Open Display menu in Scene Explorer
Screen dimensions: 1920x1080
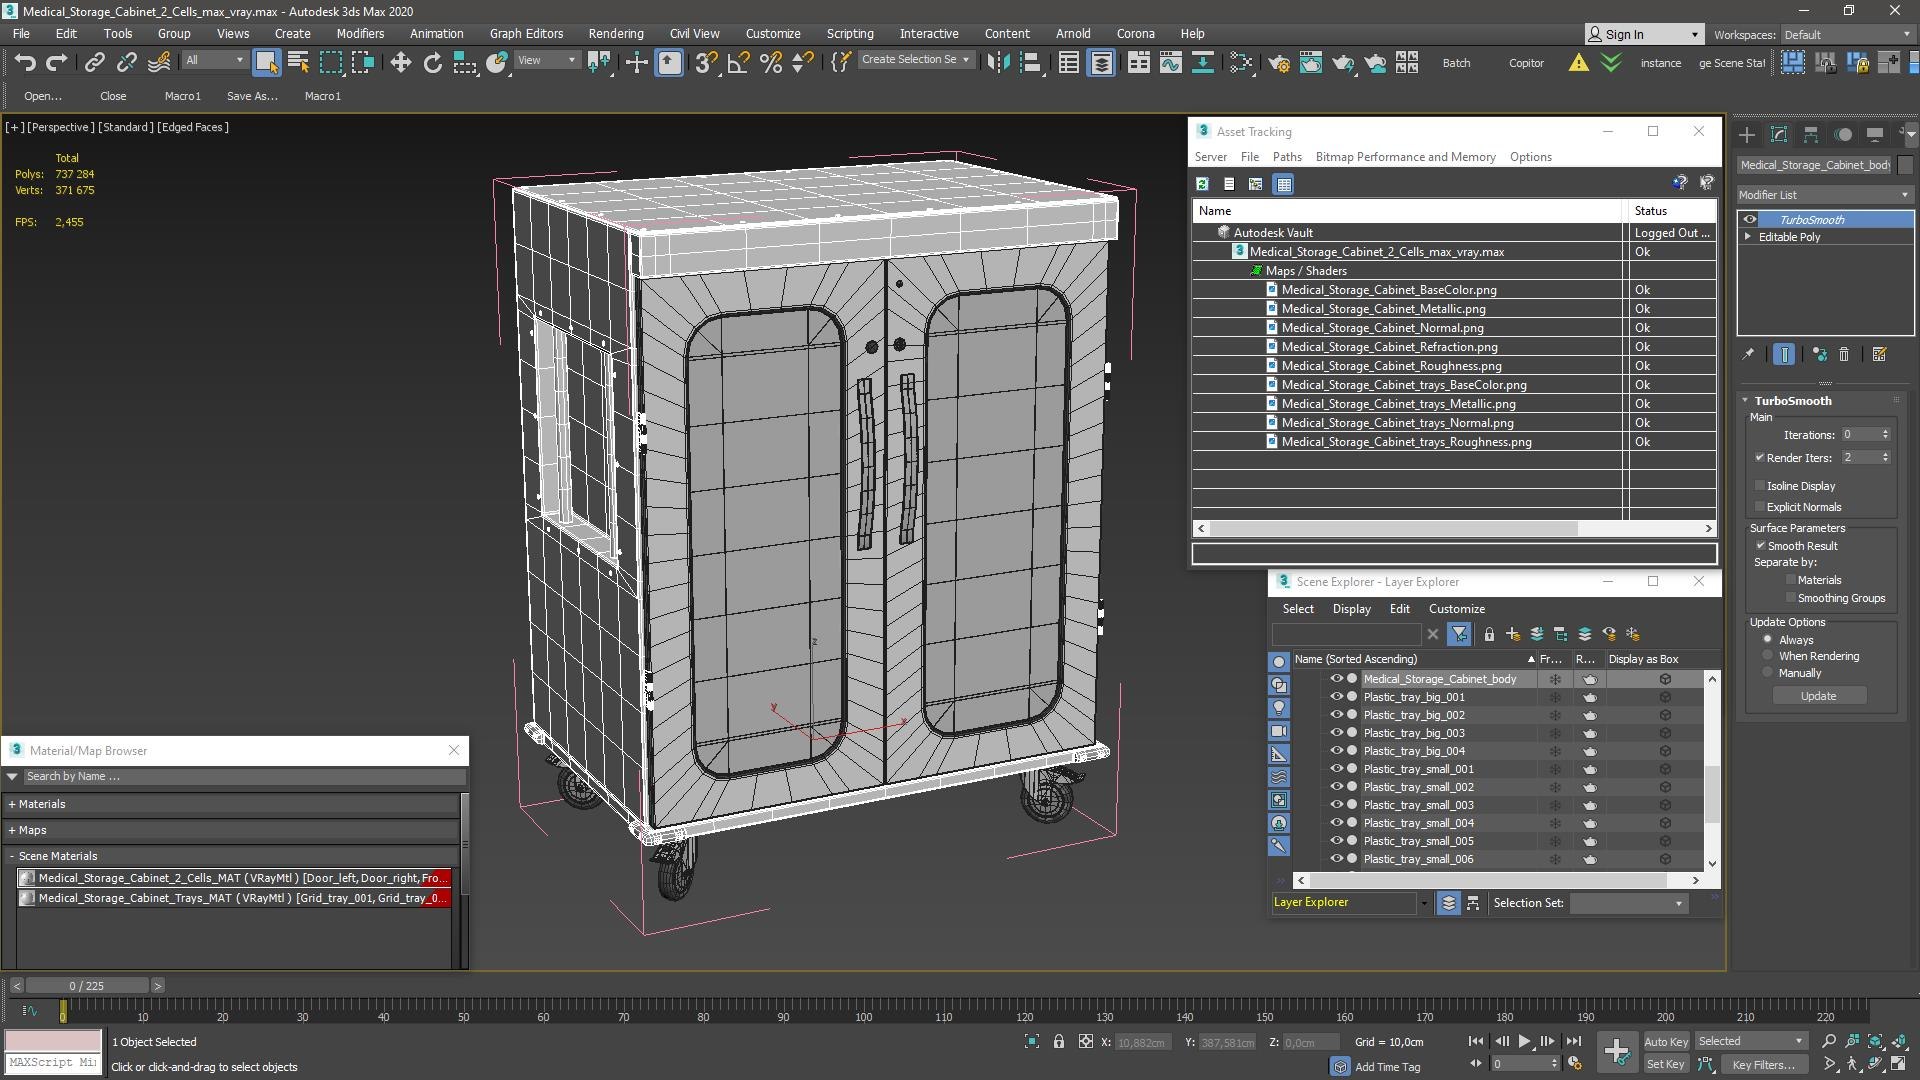[1351, 609]
